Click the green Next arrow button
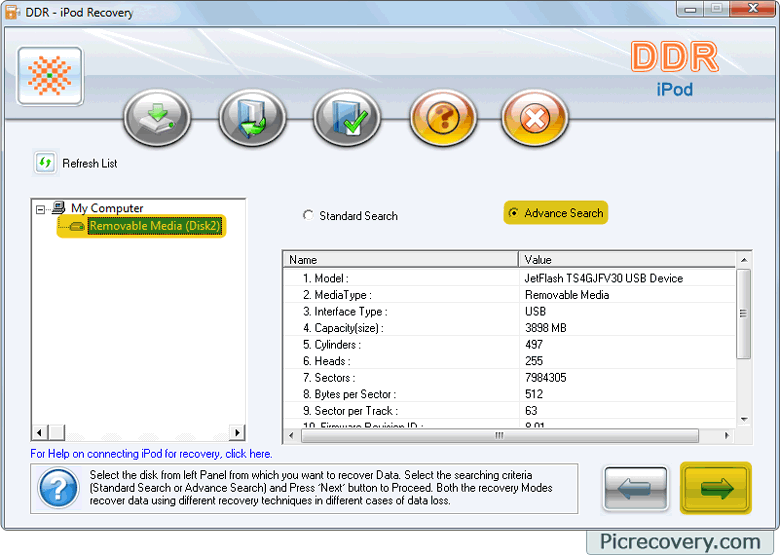The width and height of the screenshot is (780, 555). 716,488
